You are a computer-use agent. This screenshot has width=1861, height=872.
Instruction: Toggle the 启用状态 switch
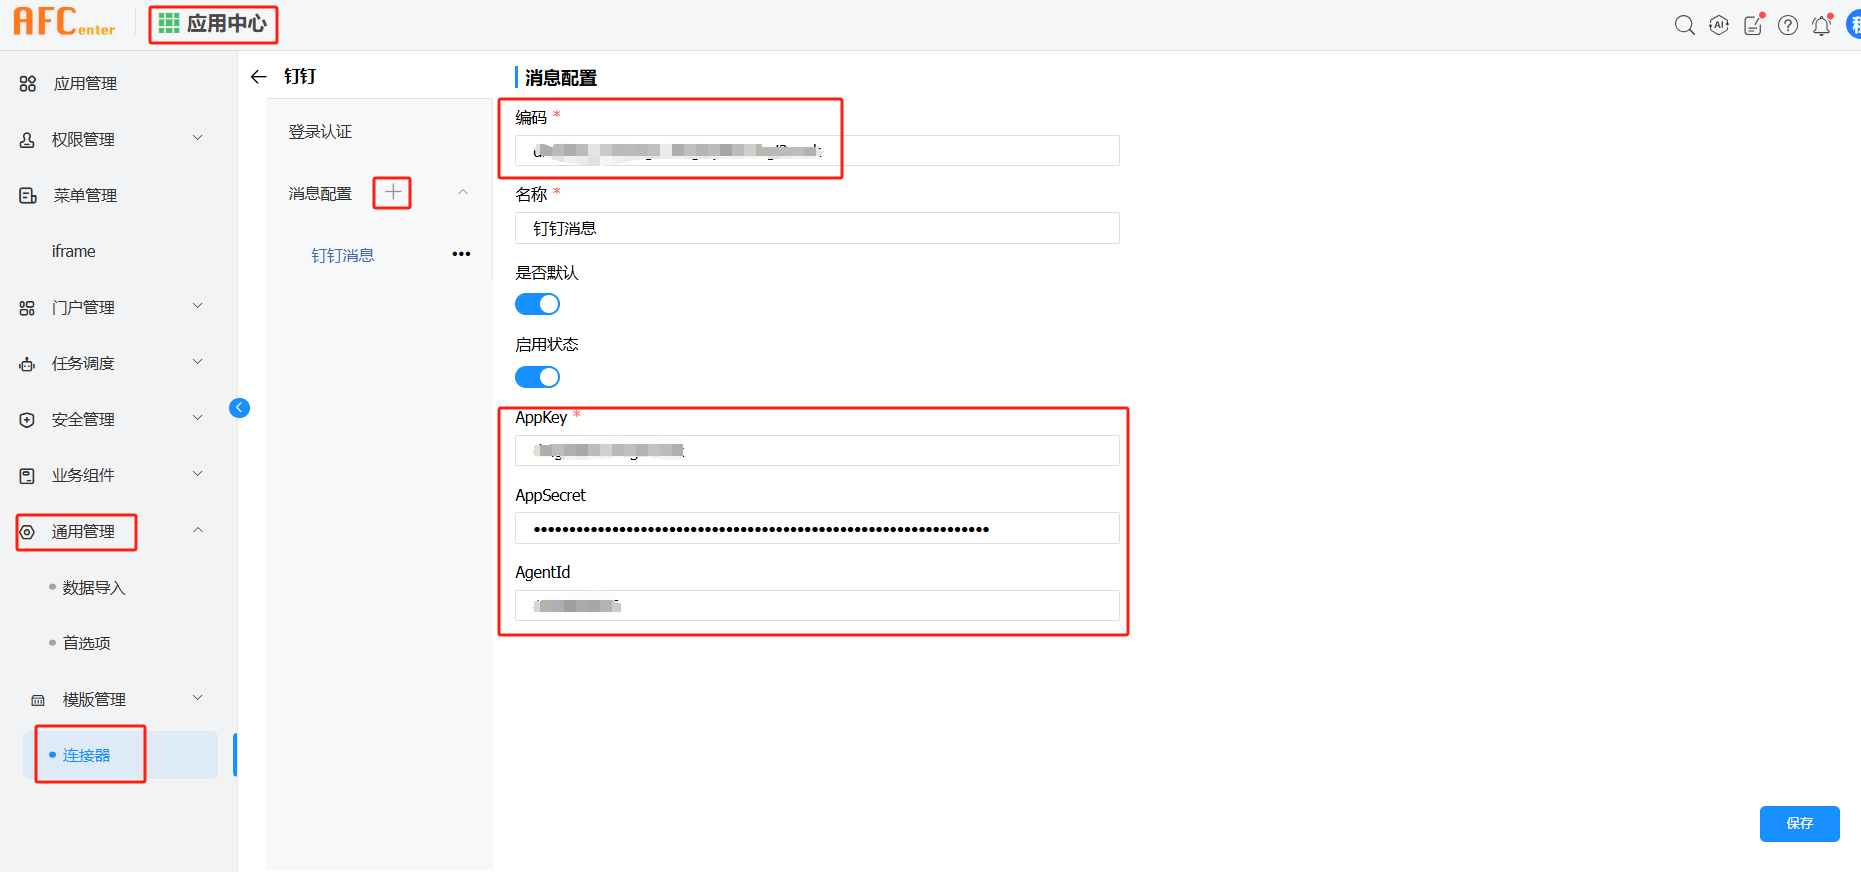point(537,377)
